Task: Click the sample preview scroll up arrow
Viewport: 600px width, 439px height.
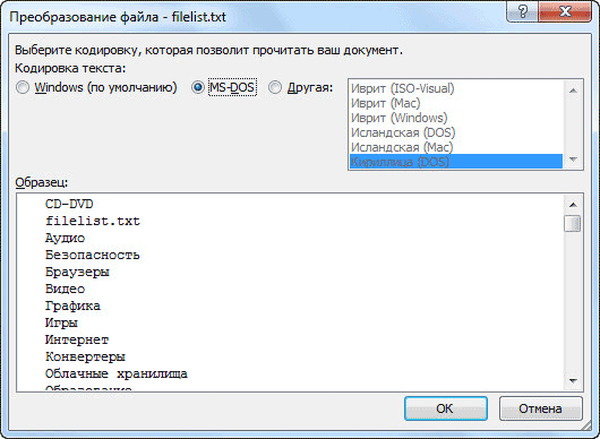Action: (x=572, y=203)
